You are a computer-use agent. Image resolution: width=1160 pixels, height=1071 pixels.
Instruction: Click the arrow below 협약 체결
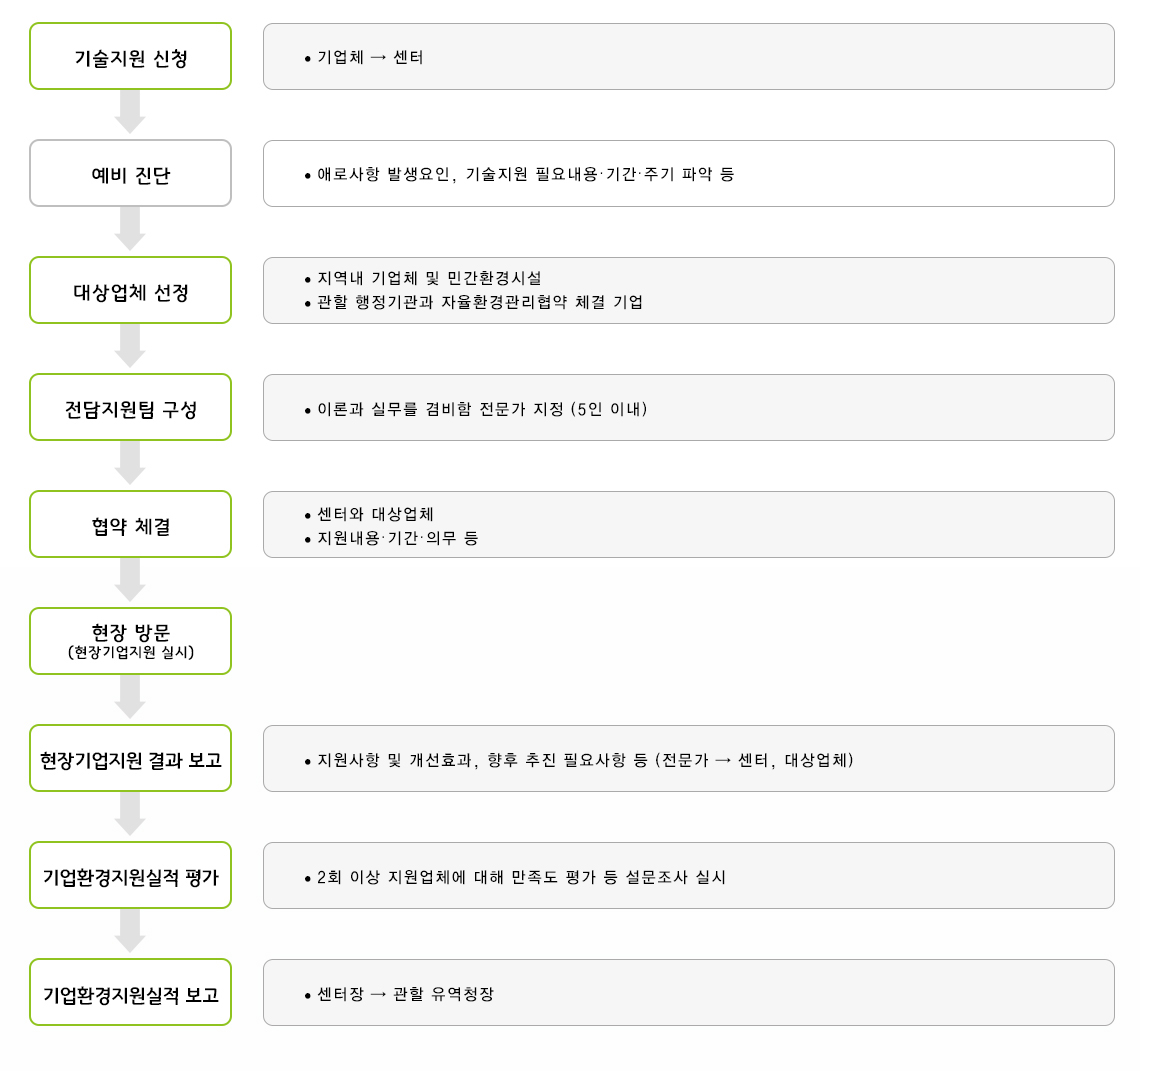click(x=130, y=580)
